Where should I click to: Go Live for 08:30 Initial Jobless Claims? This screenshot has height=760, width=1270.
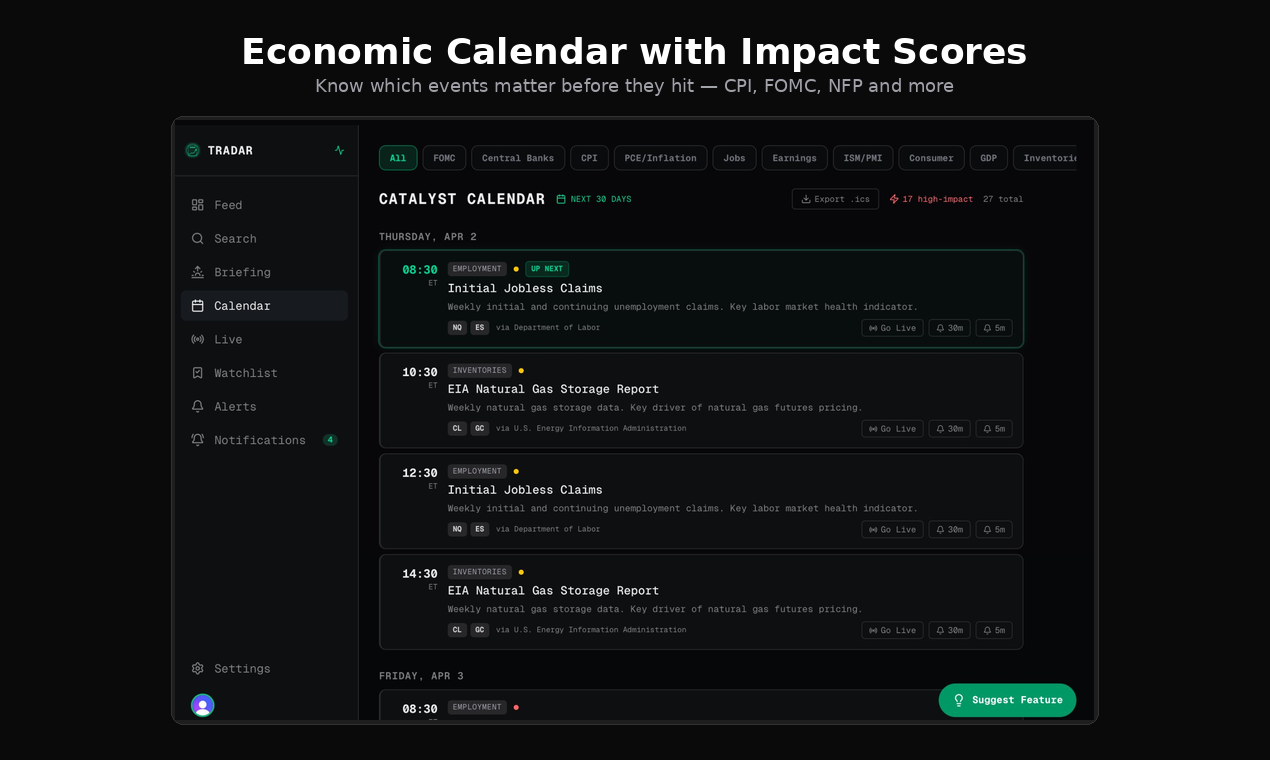892,328
